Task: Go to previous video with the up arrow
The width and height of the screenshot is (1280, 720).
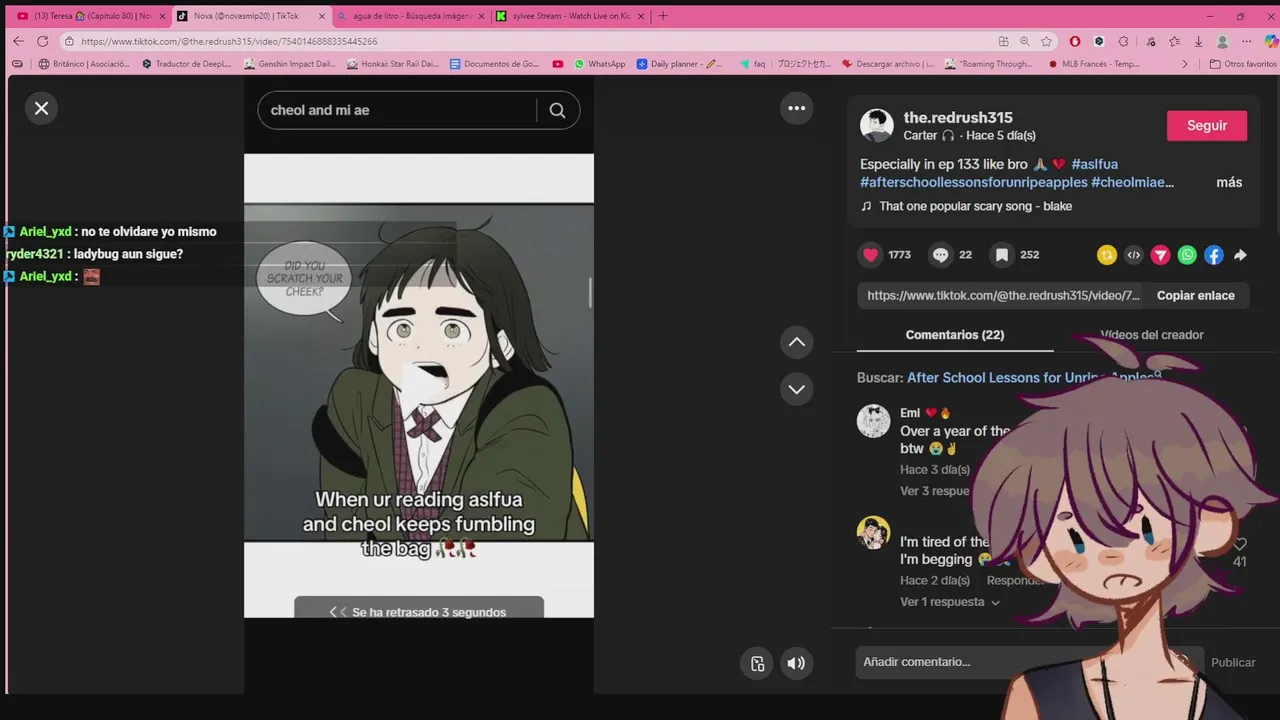Action: (x=796, y=342)
